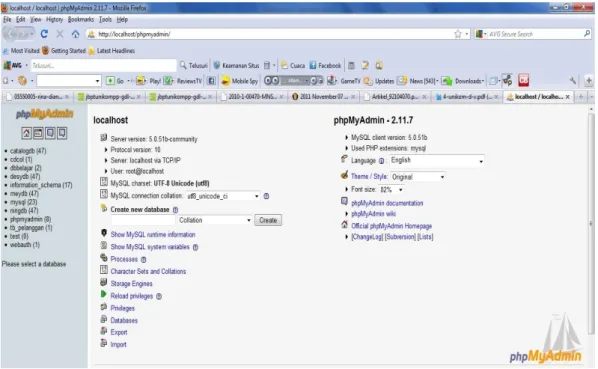The width and height of the screenshot is (598, 369).
Task: Open the SQL query window icon in sidebar
Action: 38,133
